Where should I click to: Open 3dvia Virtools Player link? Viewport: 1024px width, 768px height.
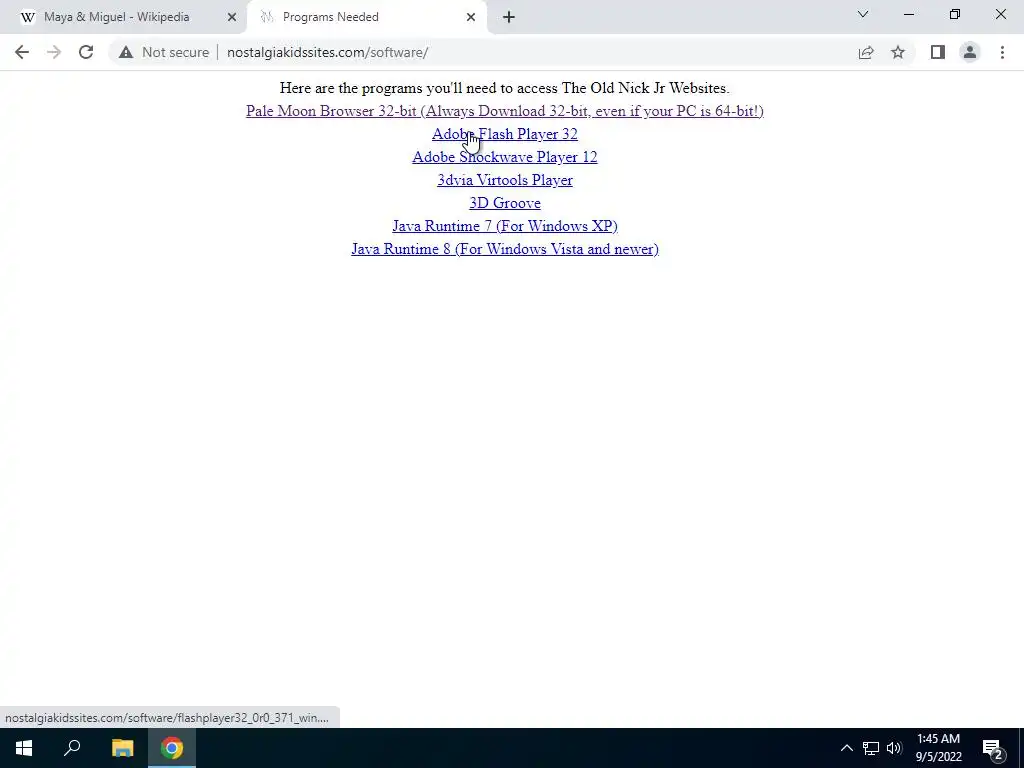pos(505,180)
